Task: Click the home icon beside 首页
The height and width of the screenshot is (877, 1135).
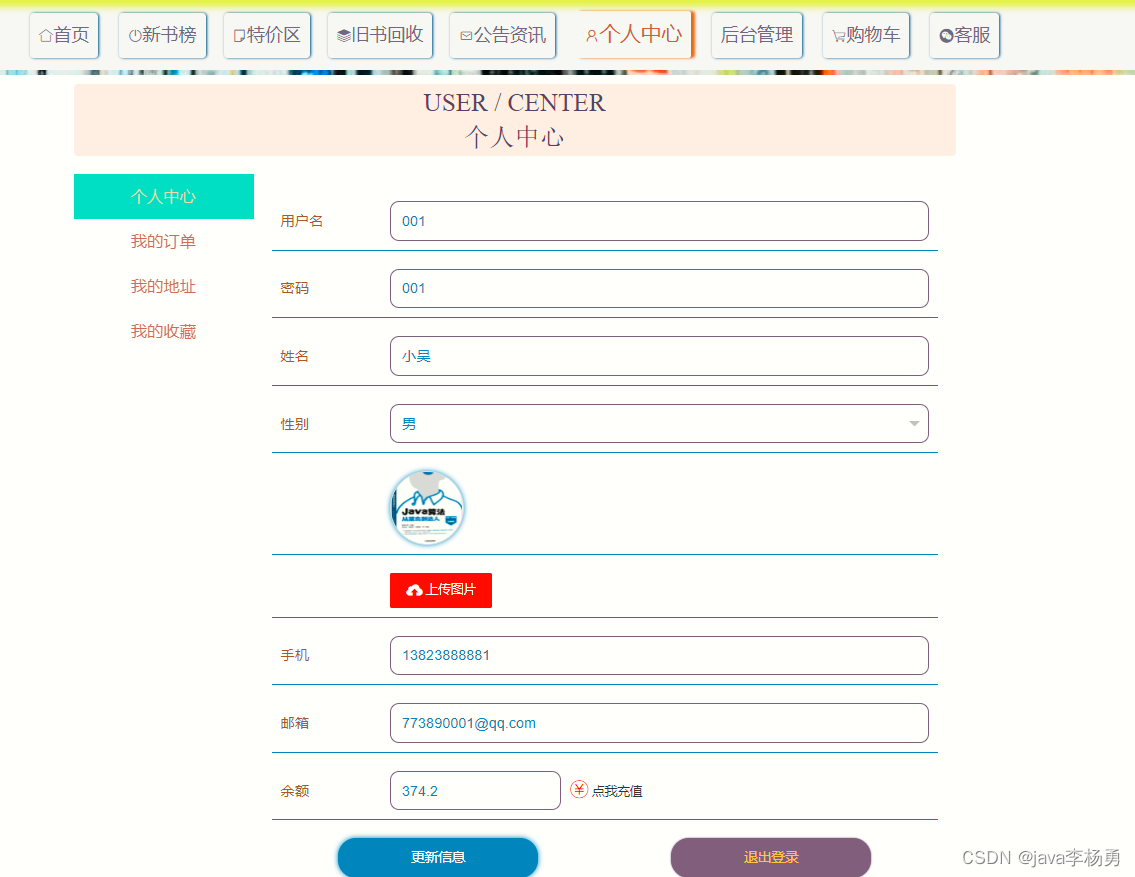Action: (45, 36)
